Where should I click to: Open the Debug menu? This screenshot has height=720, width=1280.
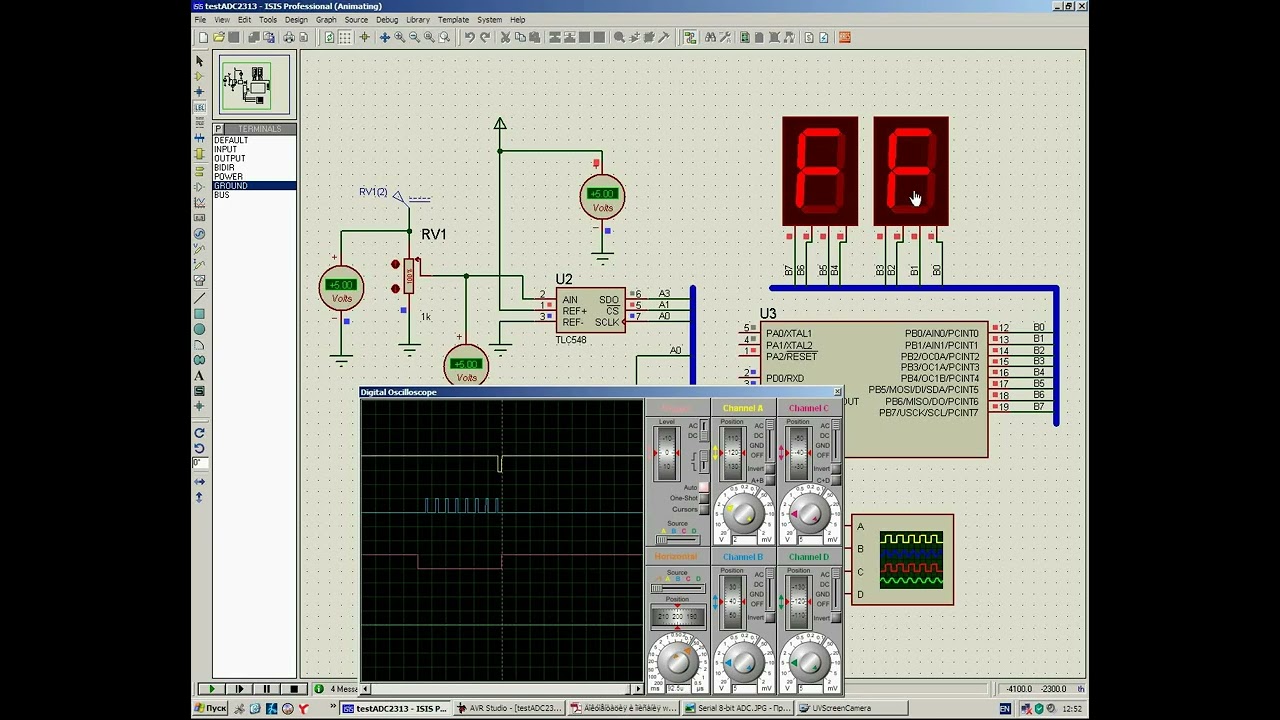point(387,20)
